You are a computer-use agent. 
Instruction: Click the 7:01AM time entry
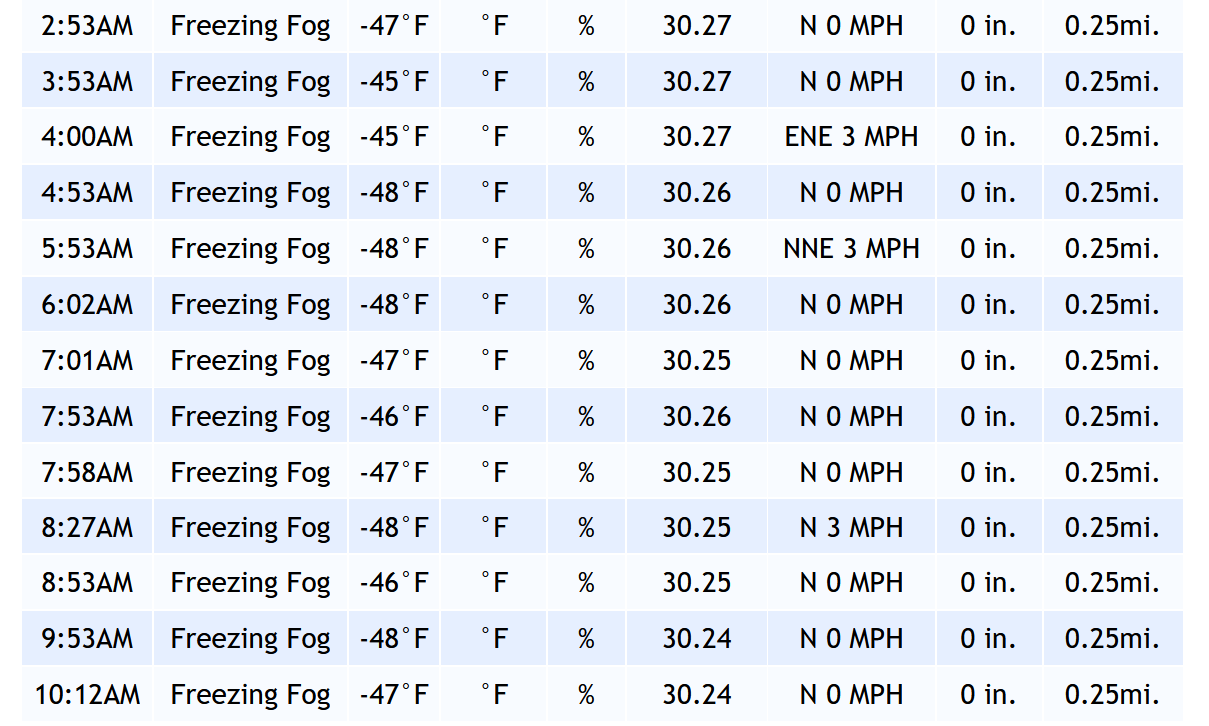point(87,360)
